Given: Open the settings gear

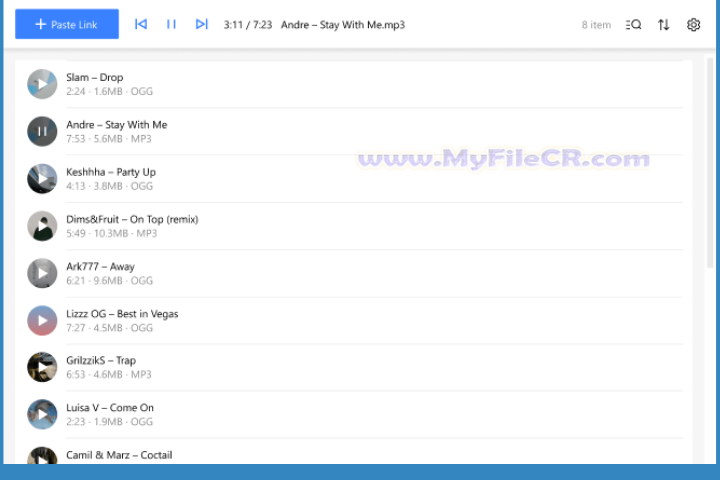Looking at the screenshot, I should (x=693, y=25).
